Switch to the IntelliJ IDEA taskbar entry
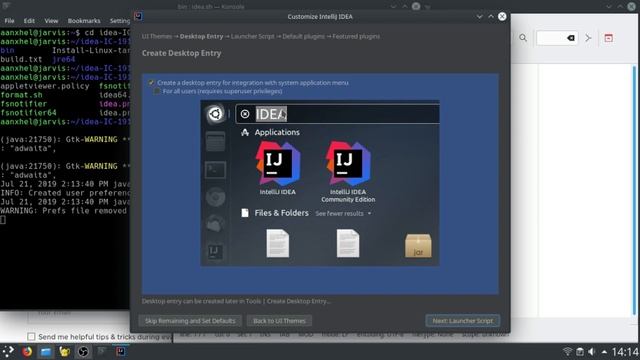This screenshot has height=360, width=640. pyautogui.click(x=121, y=351)
